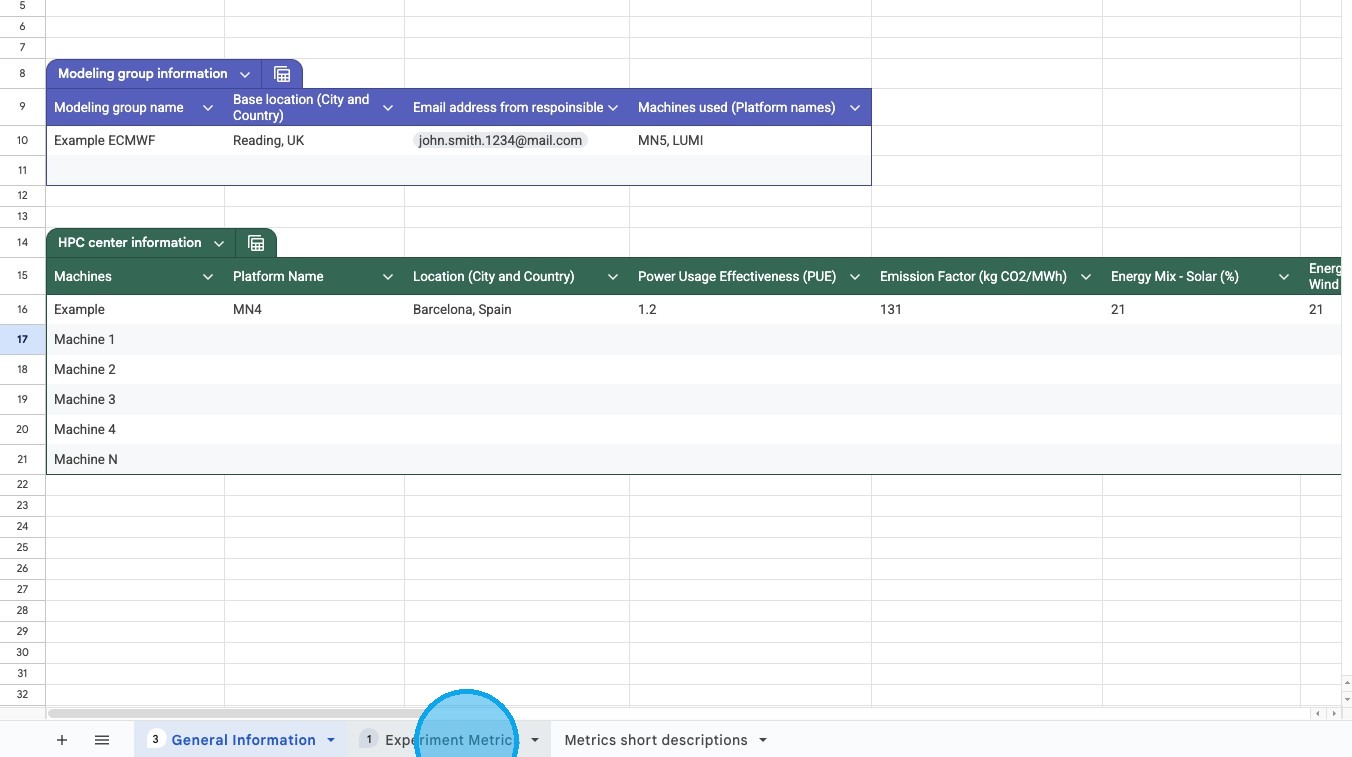Open the Platform Name column dropdown
Image resolution: width=1352 pixels, height=757 pixels.
(x=388, y=277)
